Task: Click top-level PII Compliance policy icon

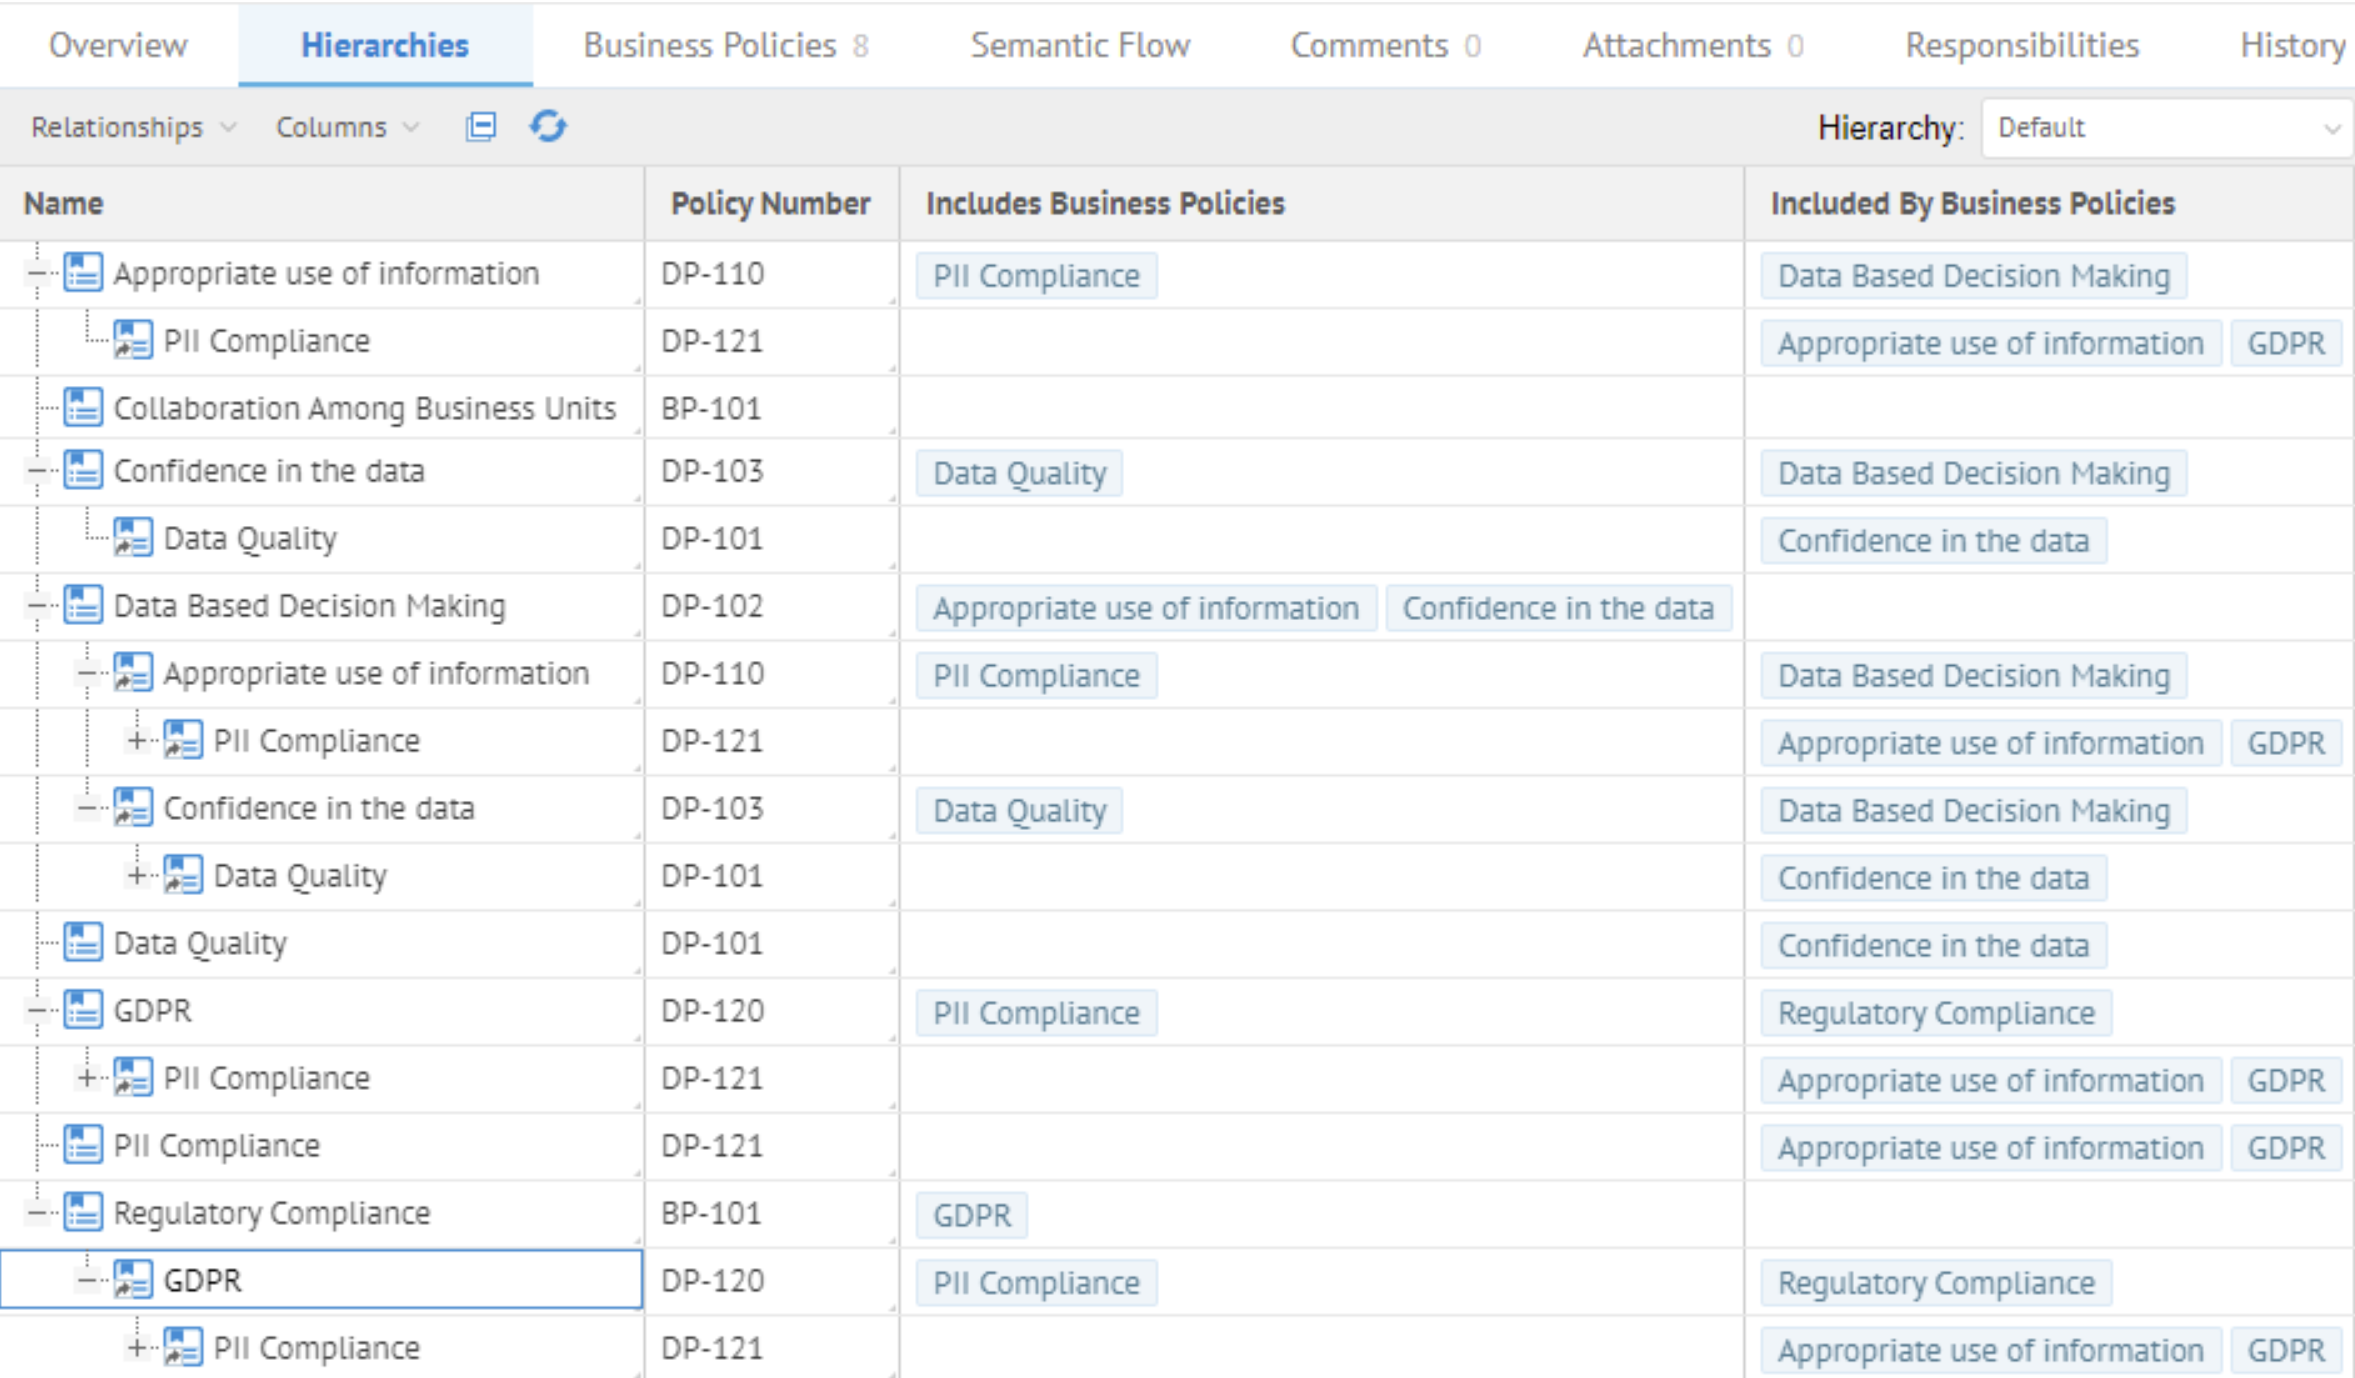Action: click(x=83, y=1145)
